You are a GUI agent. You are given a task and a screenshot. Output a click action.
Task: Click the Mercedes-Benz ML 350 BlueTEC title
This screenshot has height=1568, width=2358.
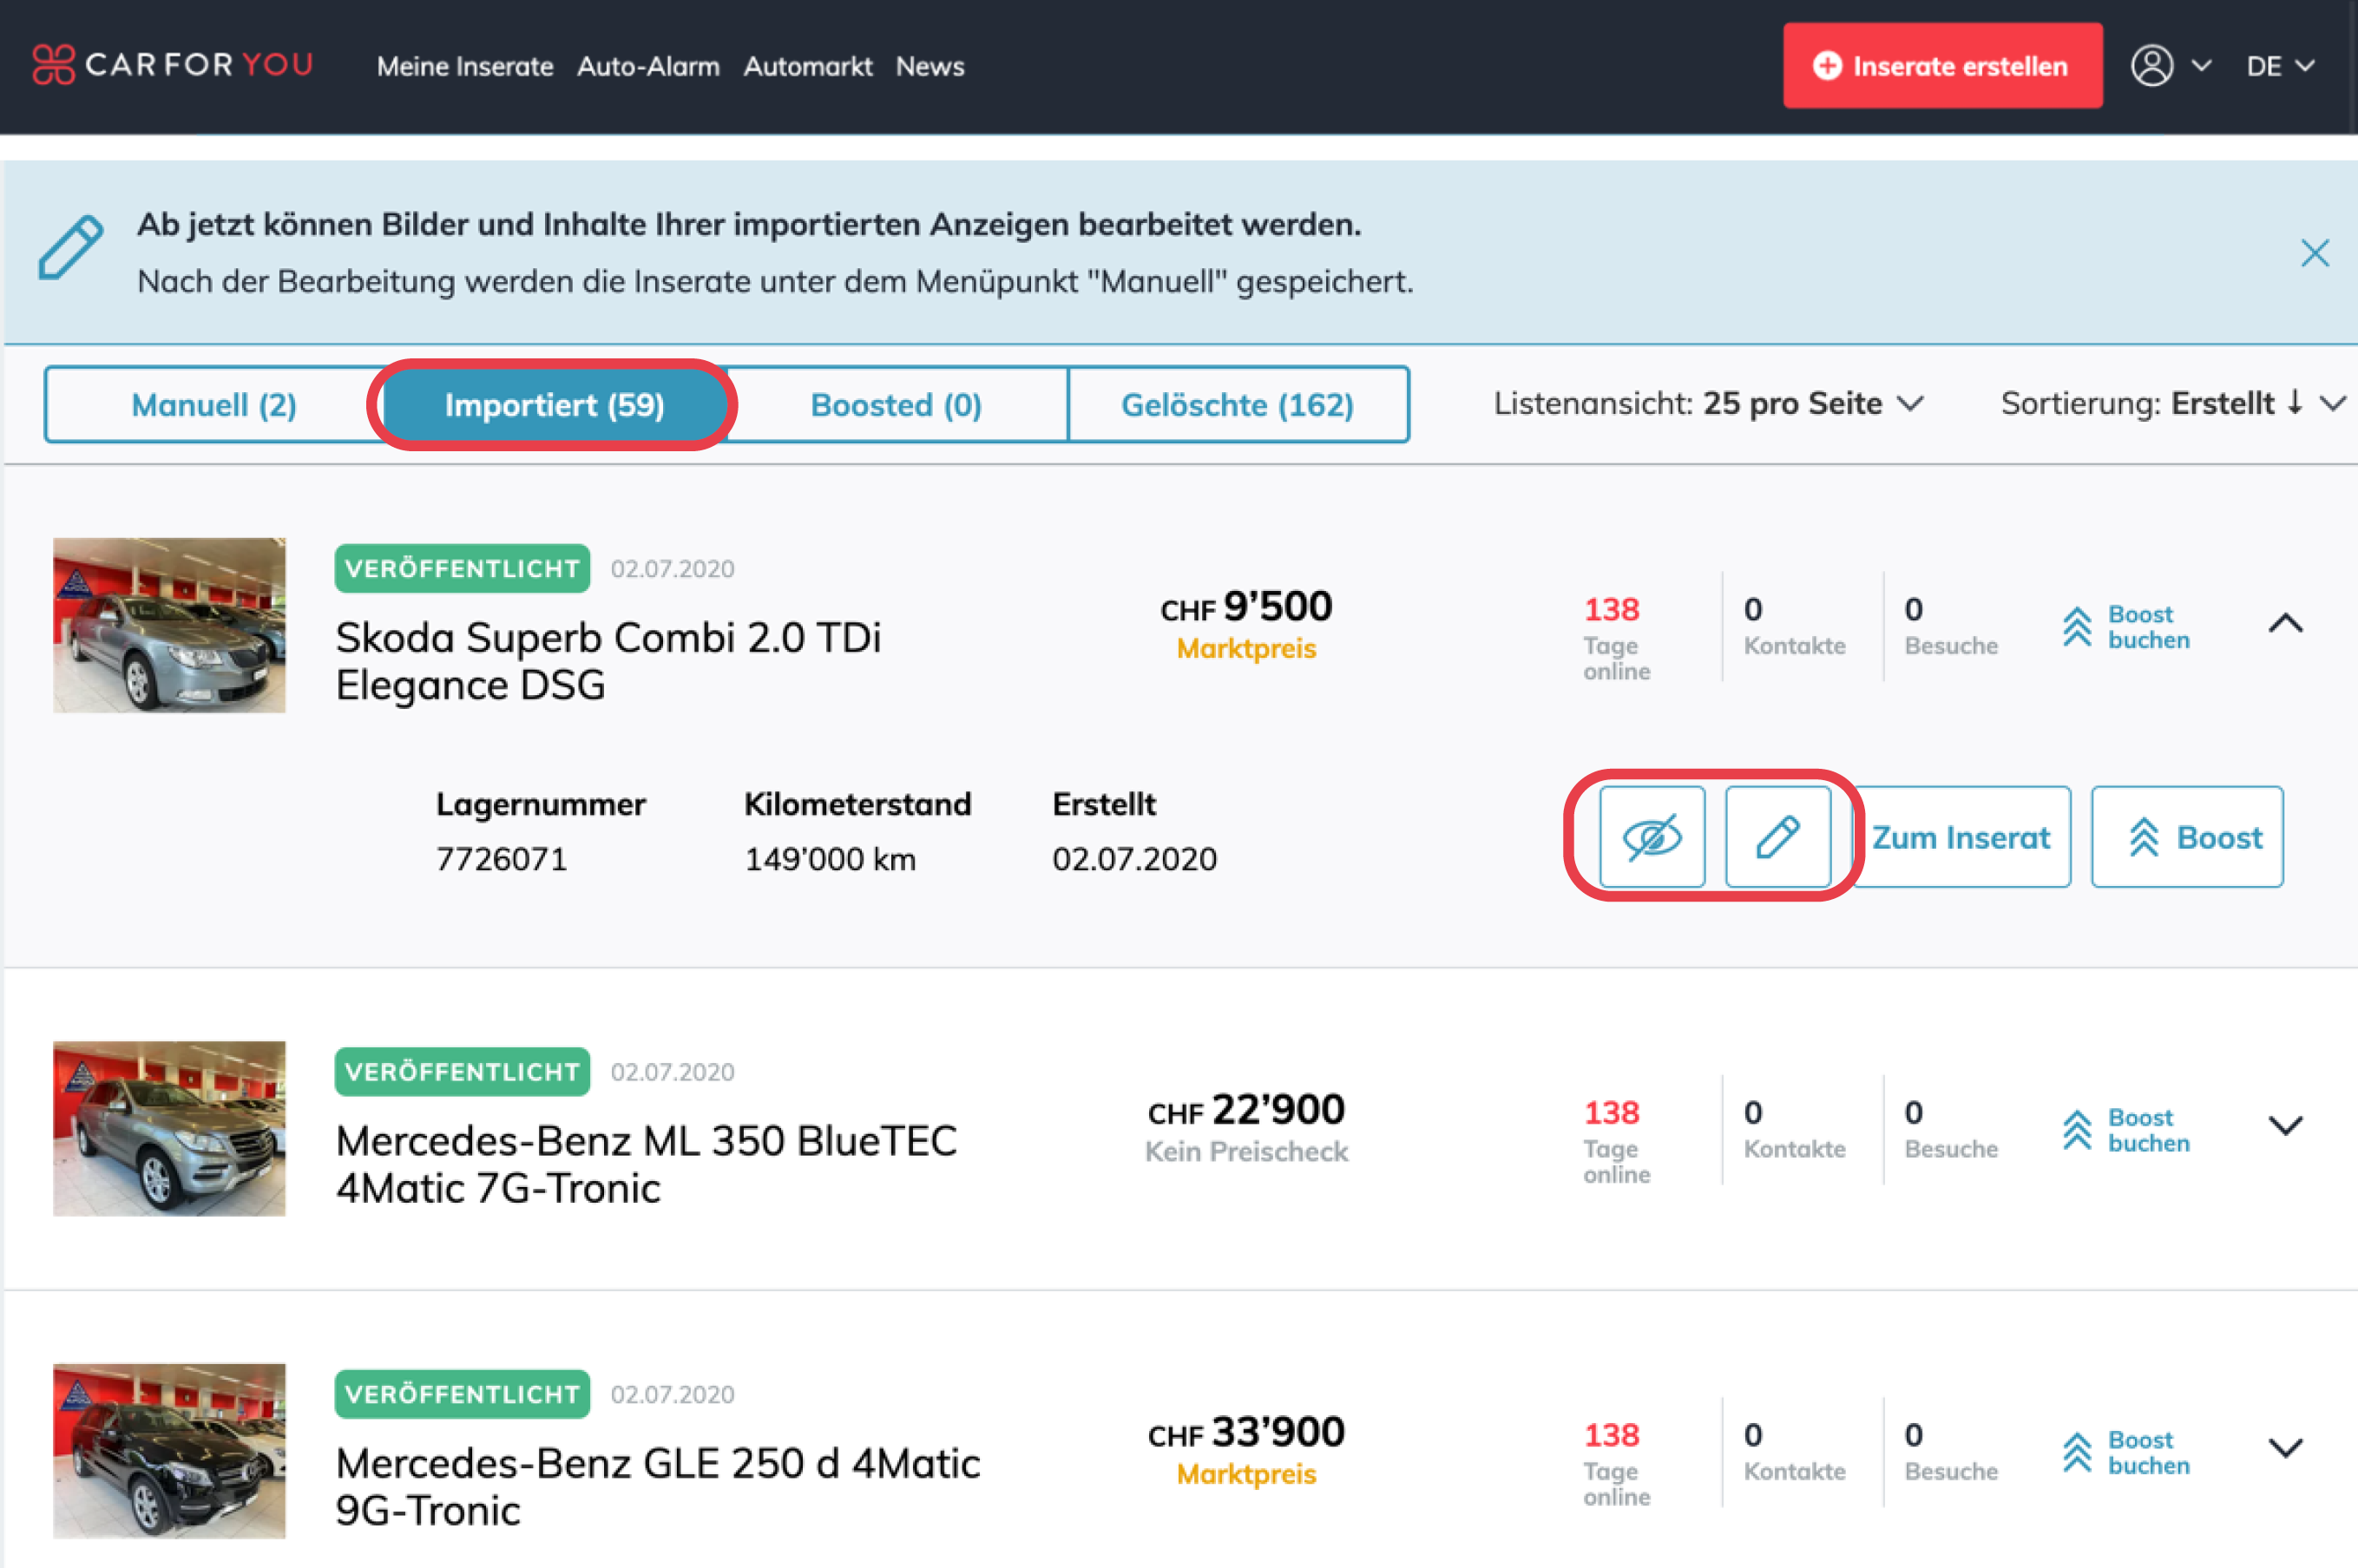click(x=646, y=1164)
